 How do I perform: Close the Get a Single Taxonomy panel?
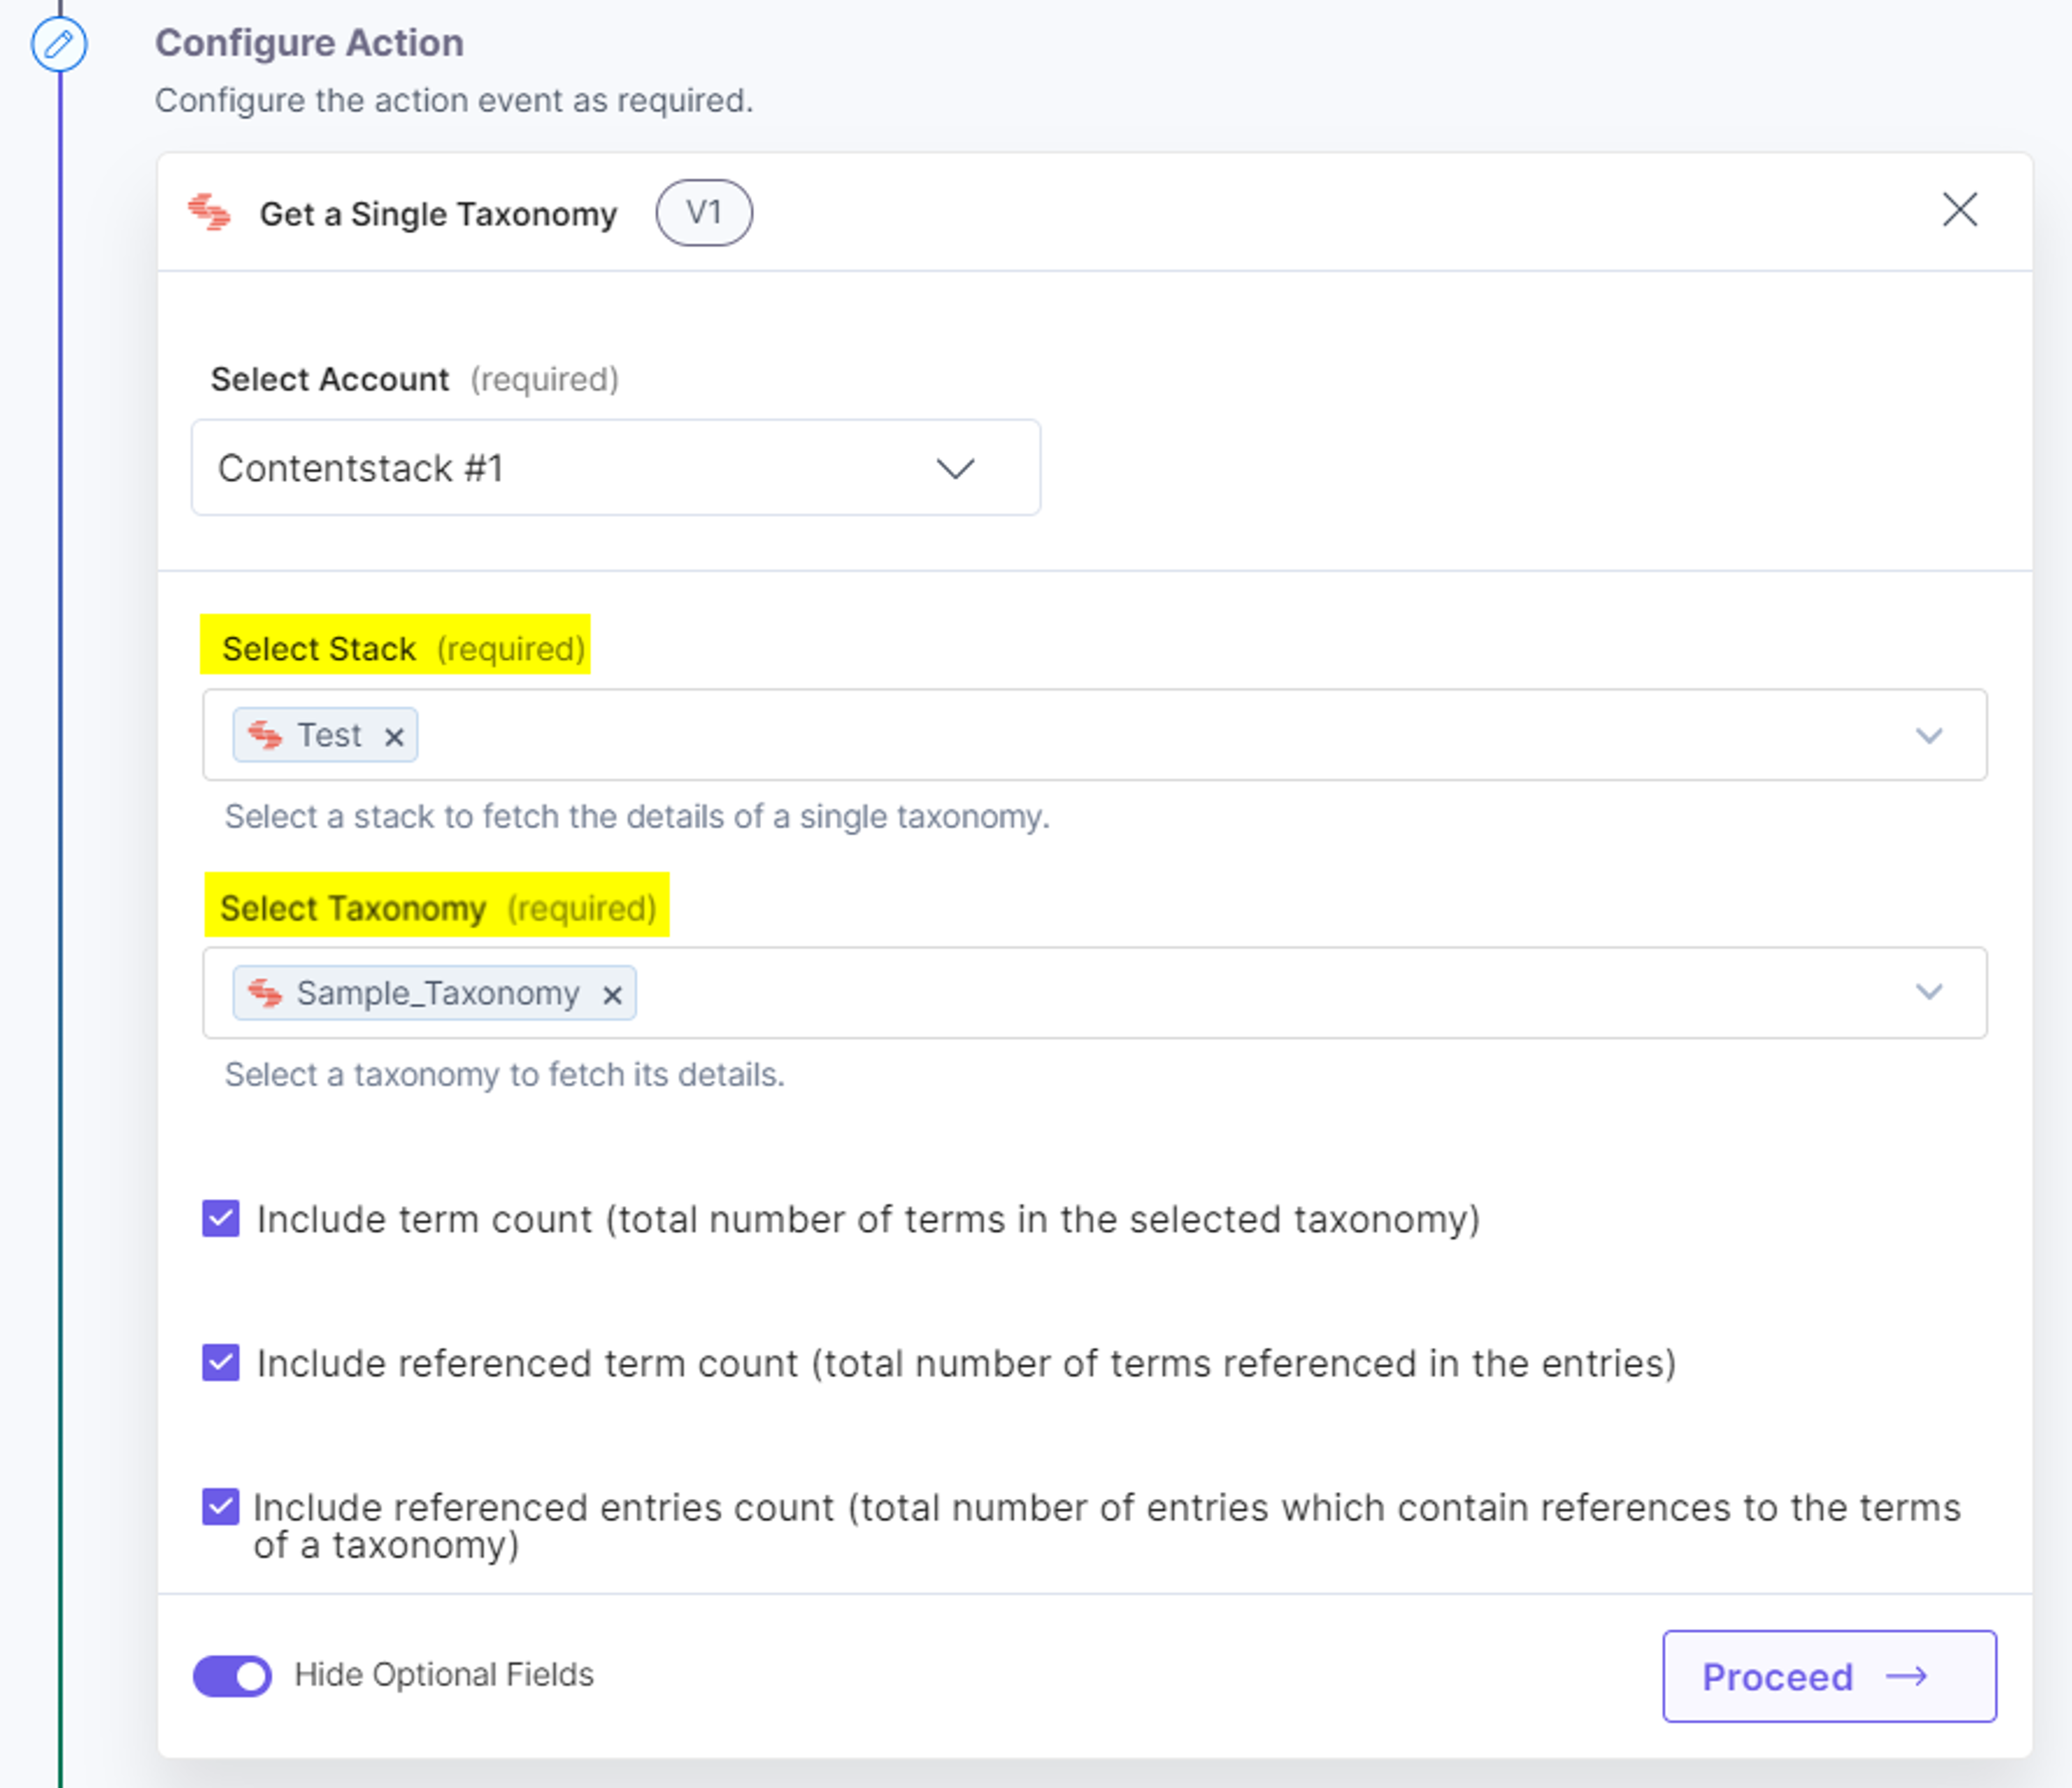(x=1959, y=210)
